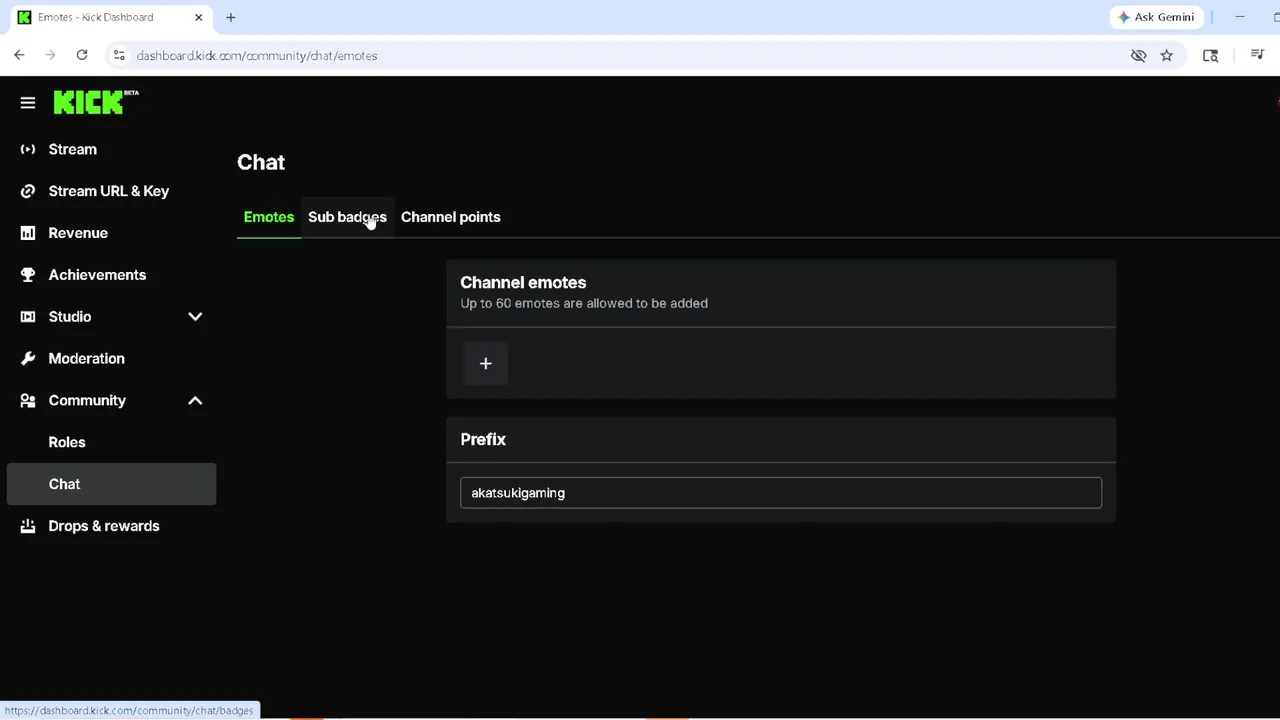
Task: Open the hamburger menu beside the Kick logo
Action: [28, 102]
